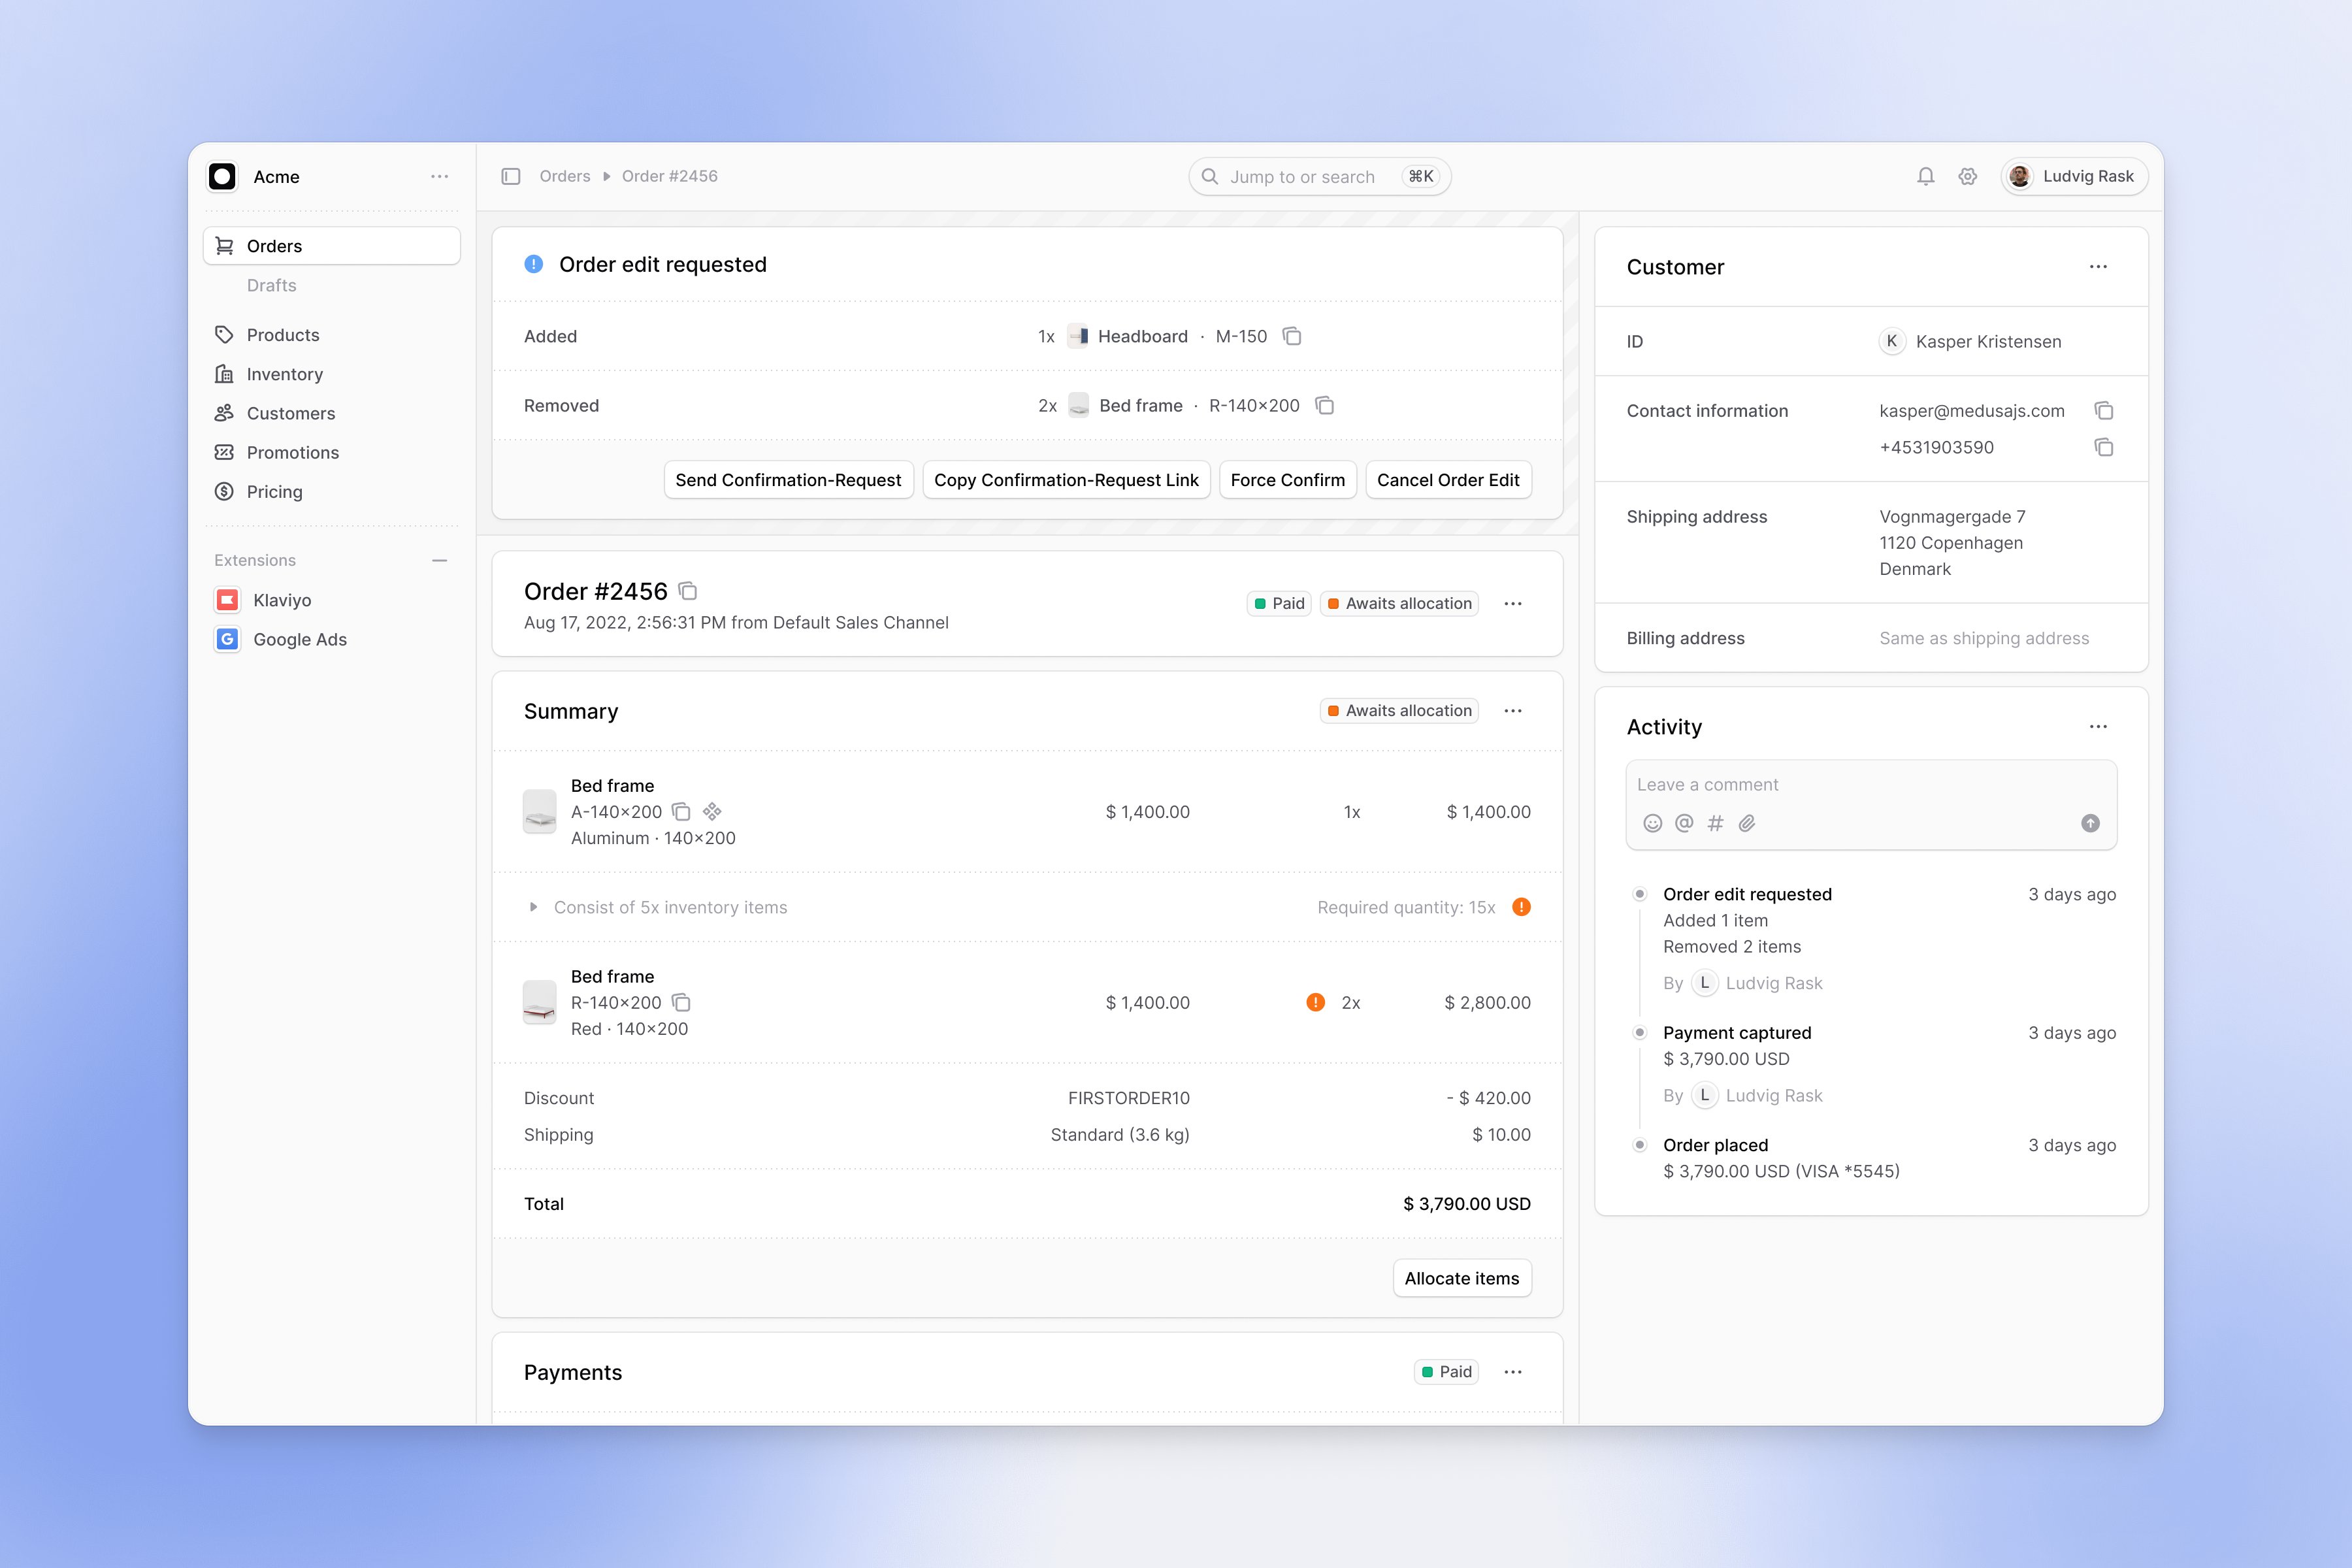2352x1568 pixels.
Task: Copy the R-140×200 SKU in Summary
Action: [x=681, y=1003]
